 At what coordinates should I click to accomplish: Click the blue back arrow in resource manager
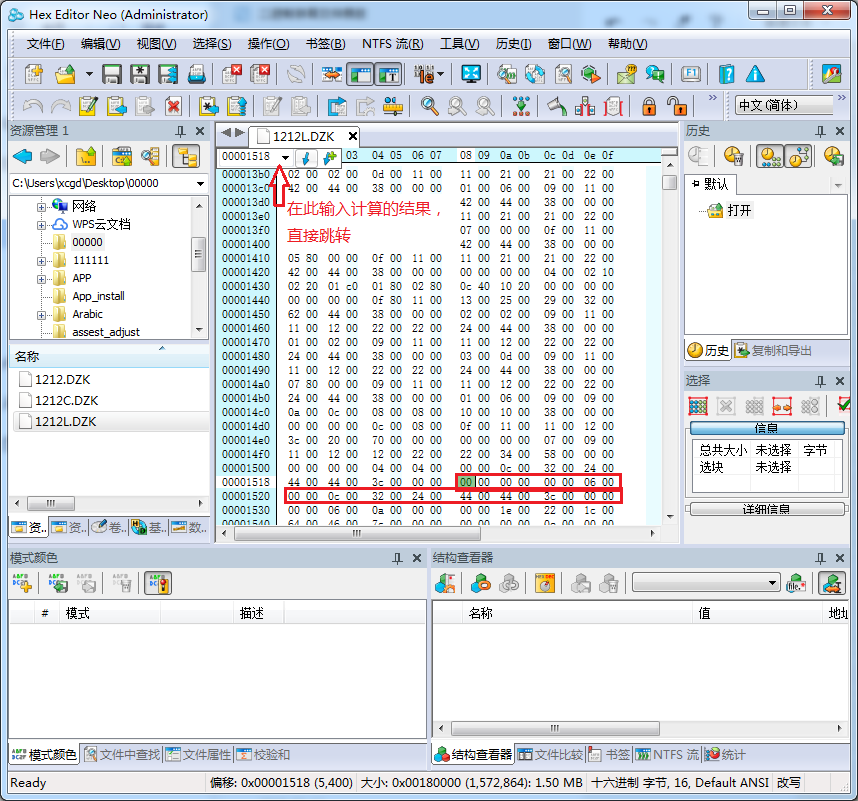click(22, 156)
